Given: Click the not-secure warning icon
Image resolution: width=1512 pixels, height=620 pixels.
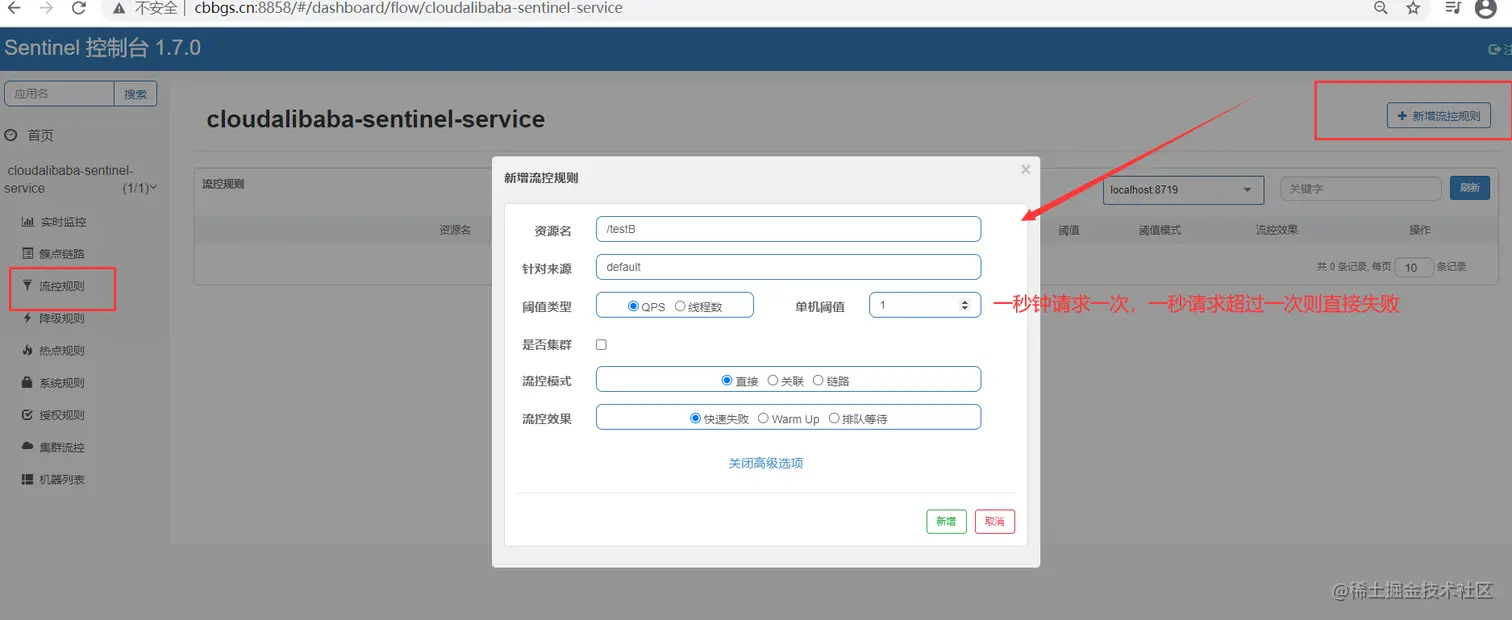Looking at the screenshot, I should tap(119, 8).
